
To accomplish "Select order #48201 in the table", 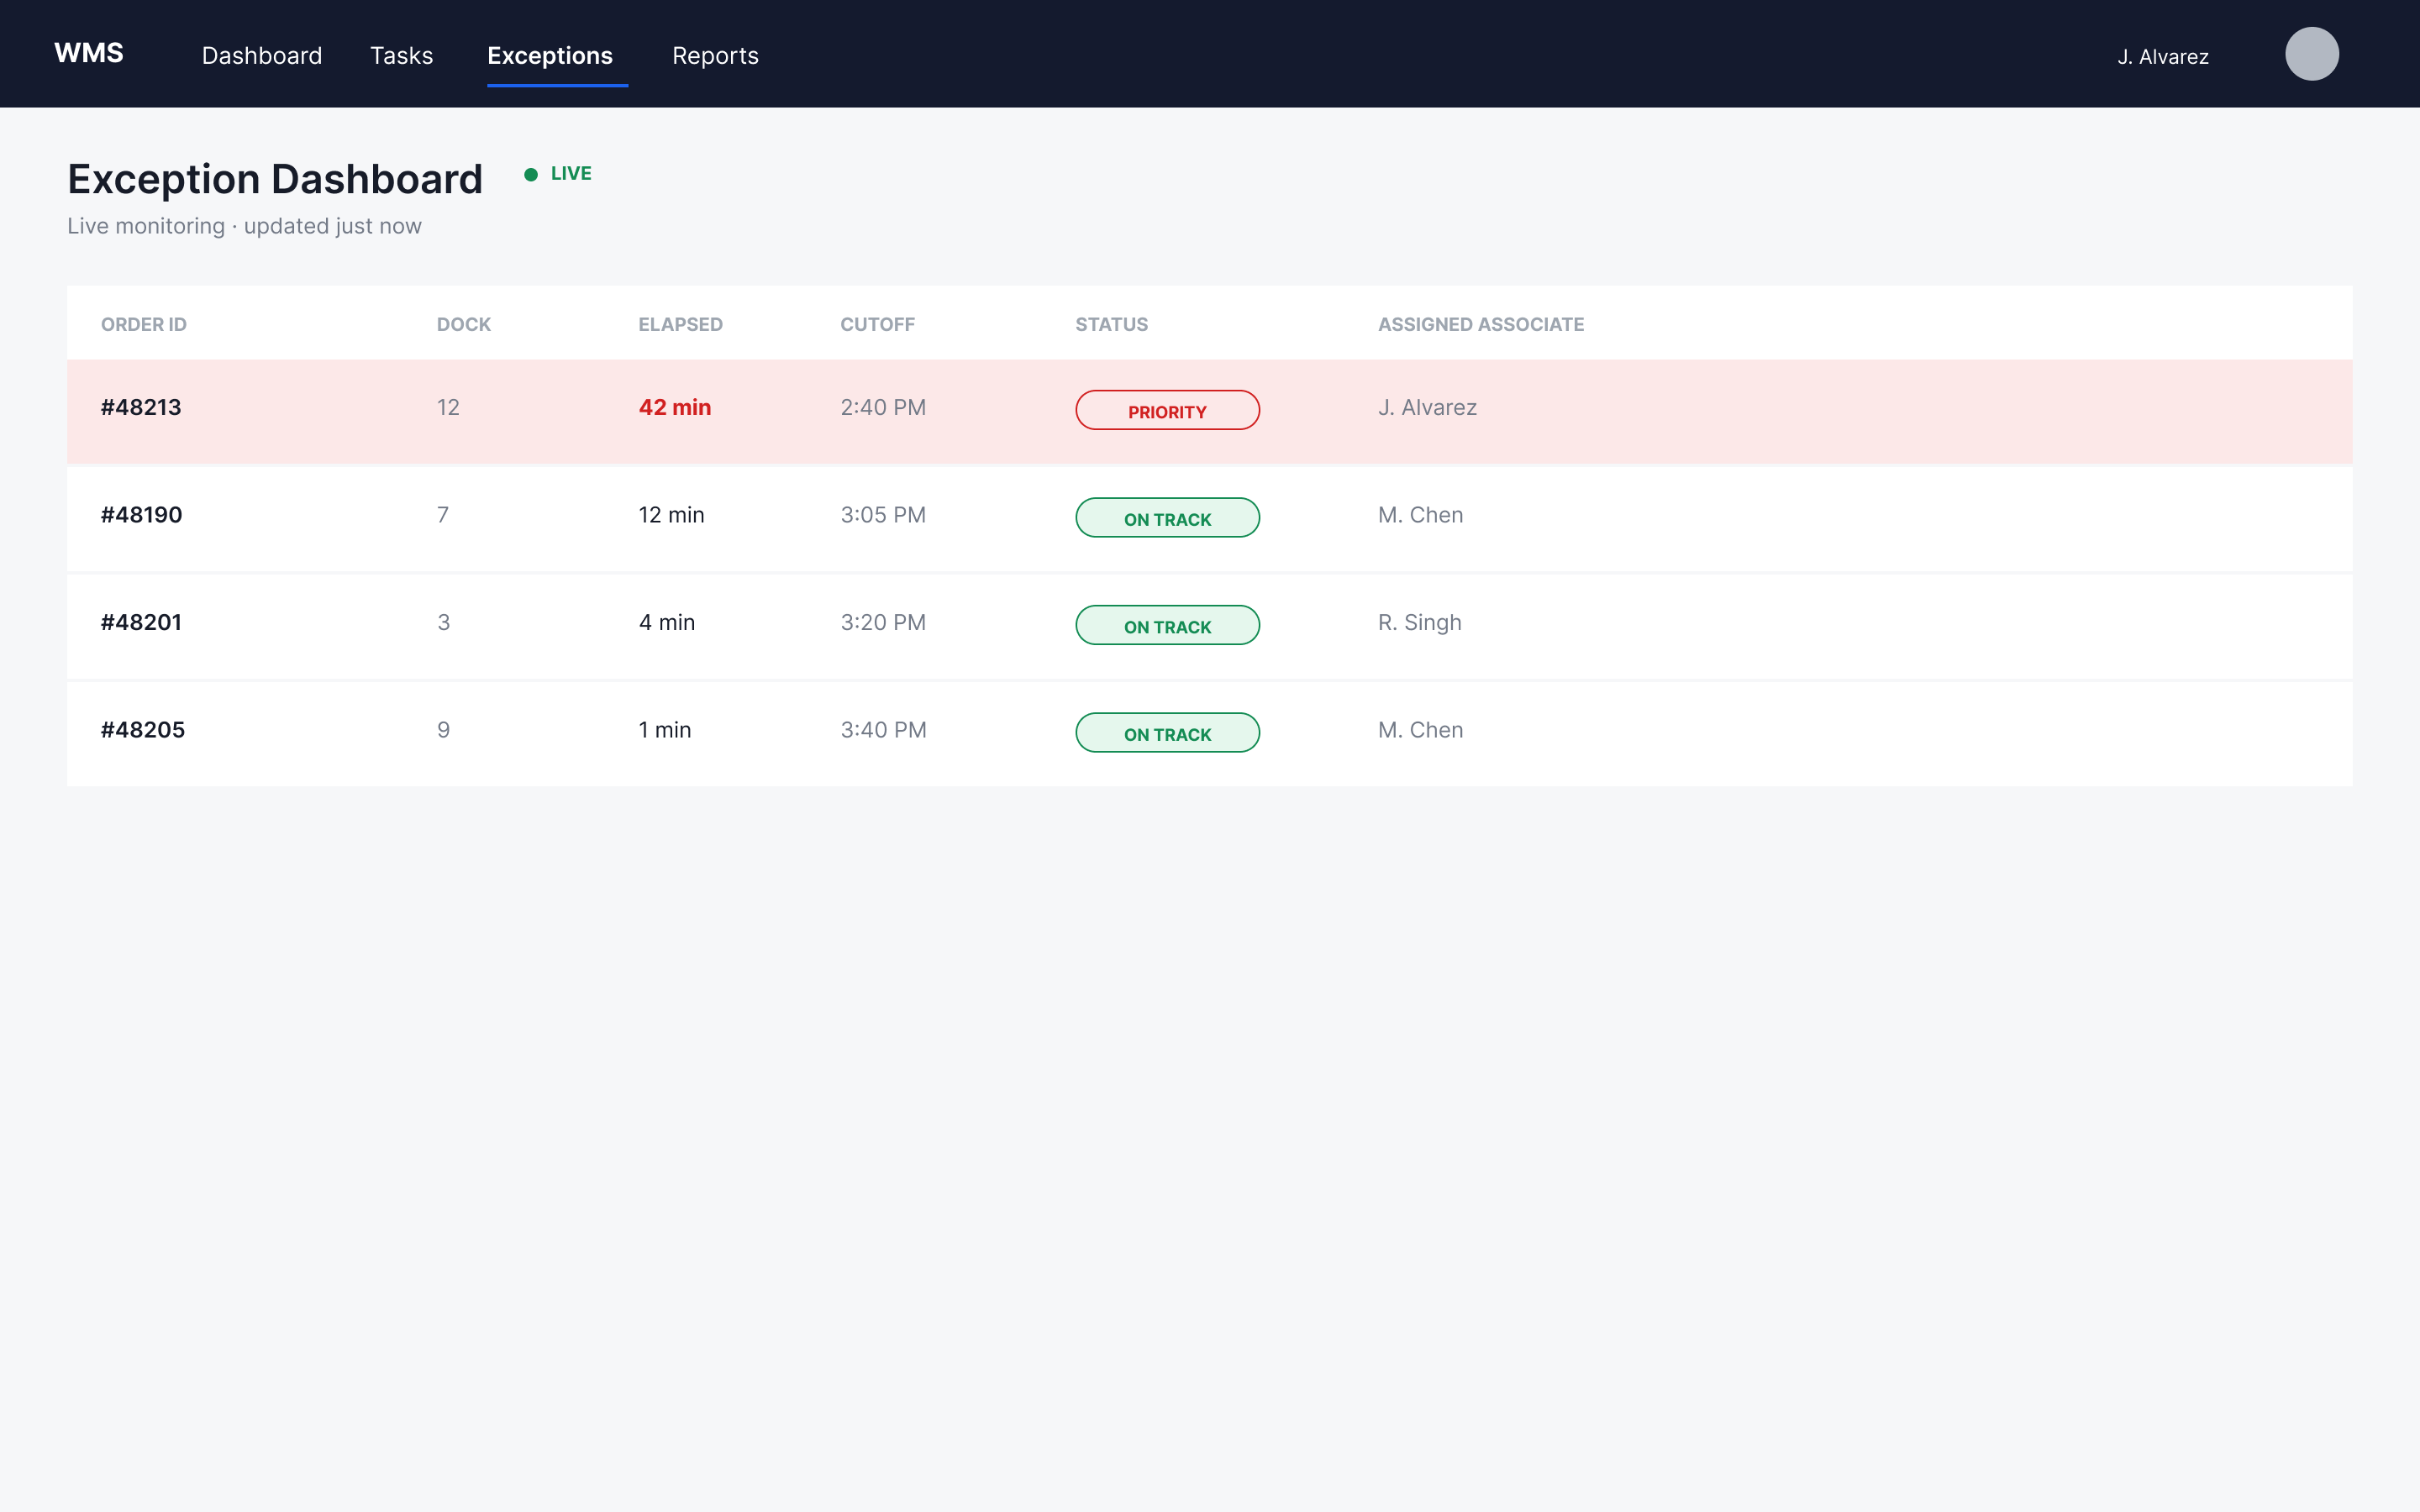I will pyautogui.click(x=1210, y=626).
